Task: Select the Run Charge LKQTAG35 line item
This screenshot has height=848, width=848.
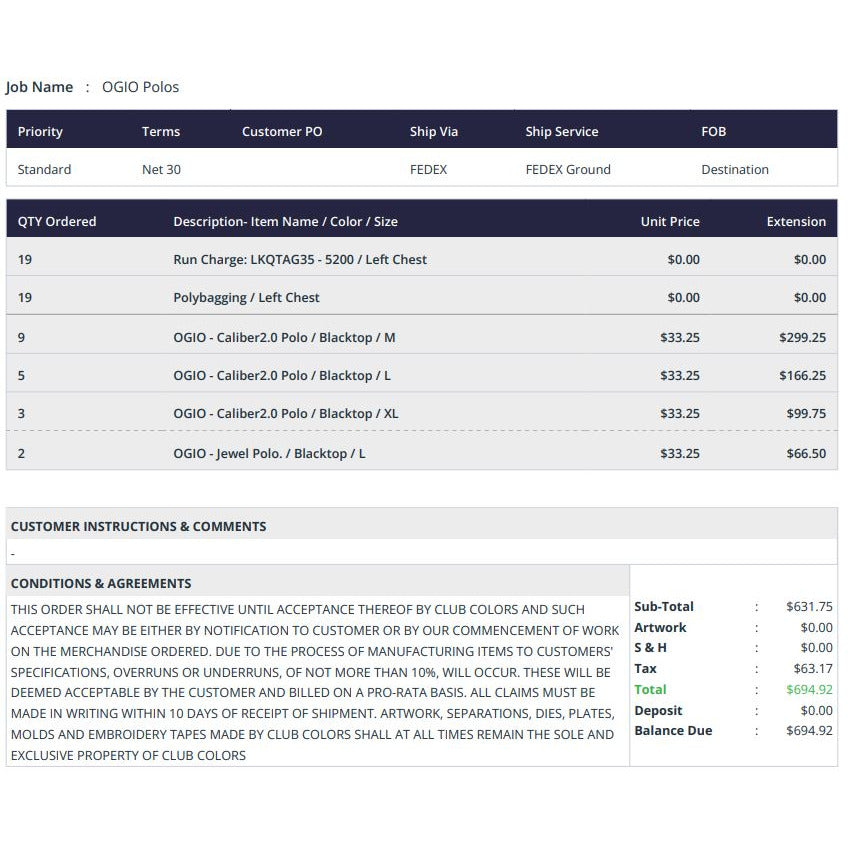Action: click(300, 260)
